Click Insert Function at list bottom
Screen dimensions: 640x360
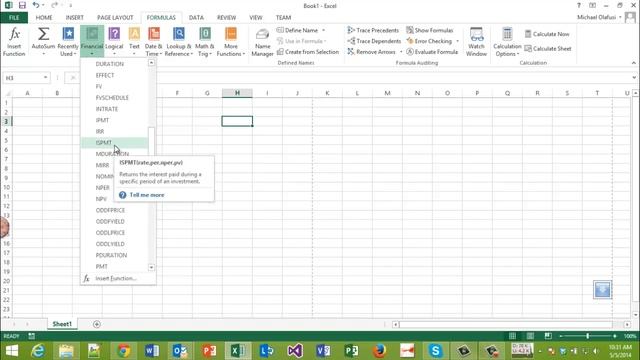118,278
